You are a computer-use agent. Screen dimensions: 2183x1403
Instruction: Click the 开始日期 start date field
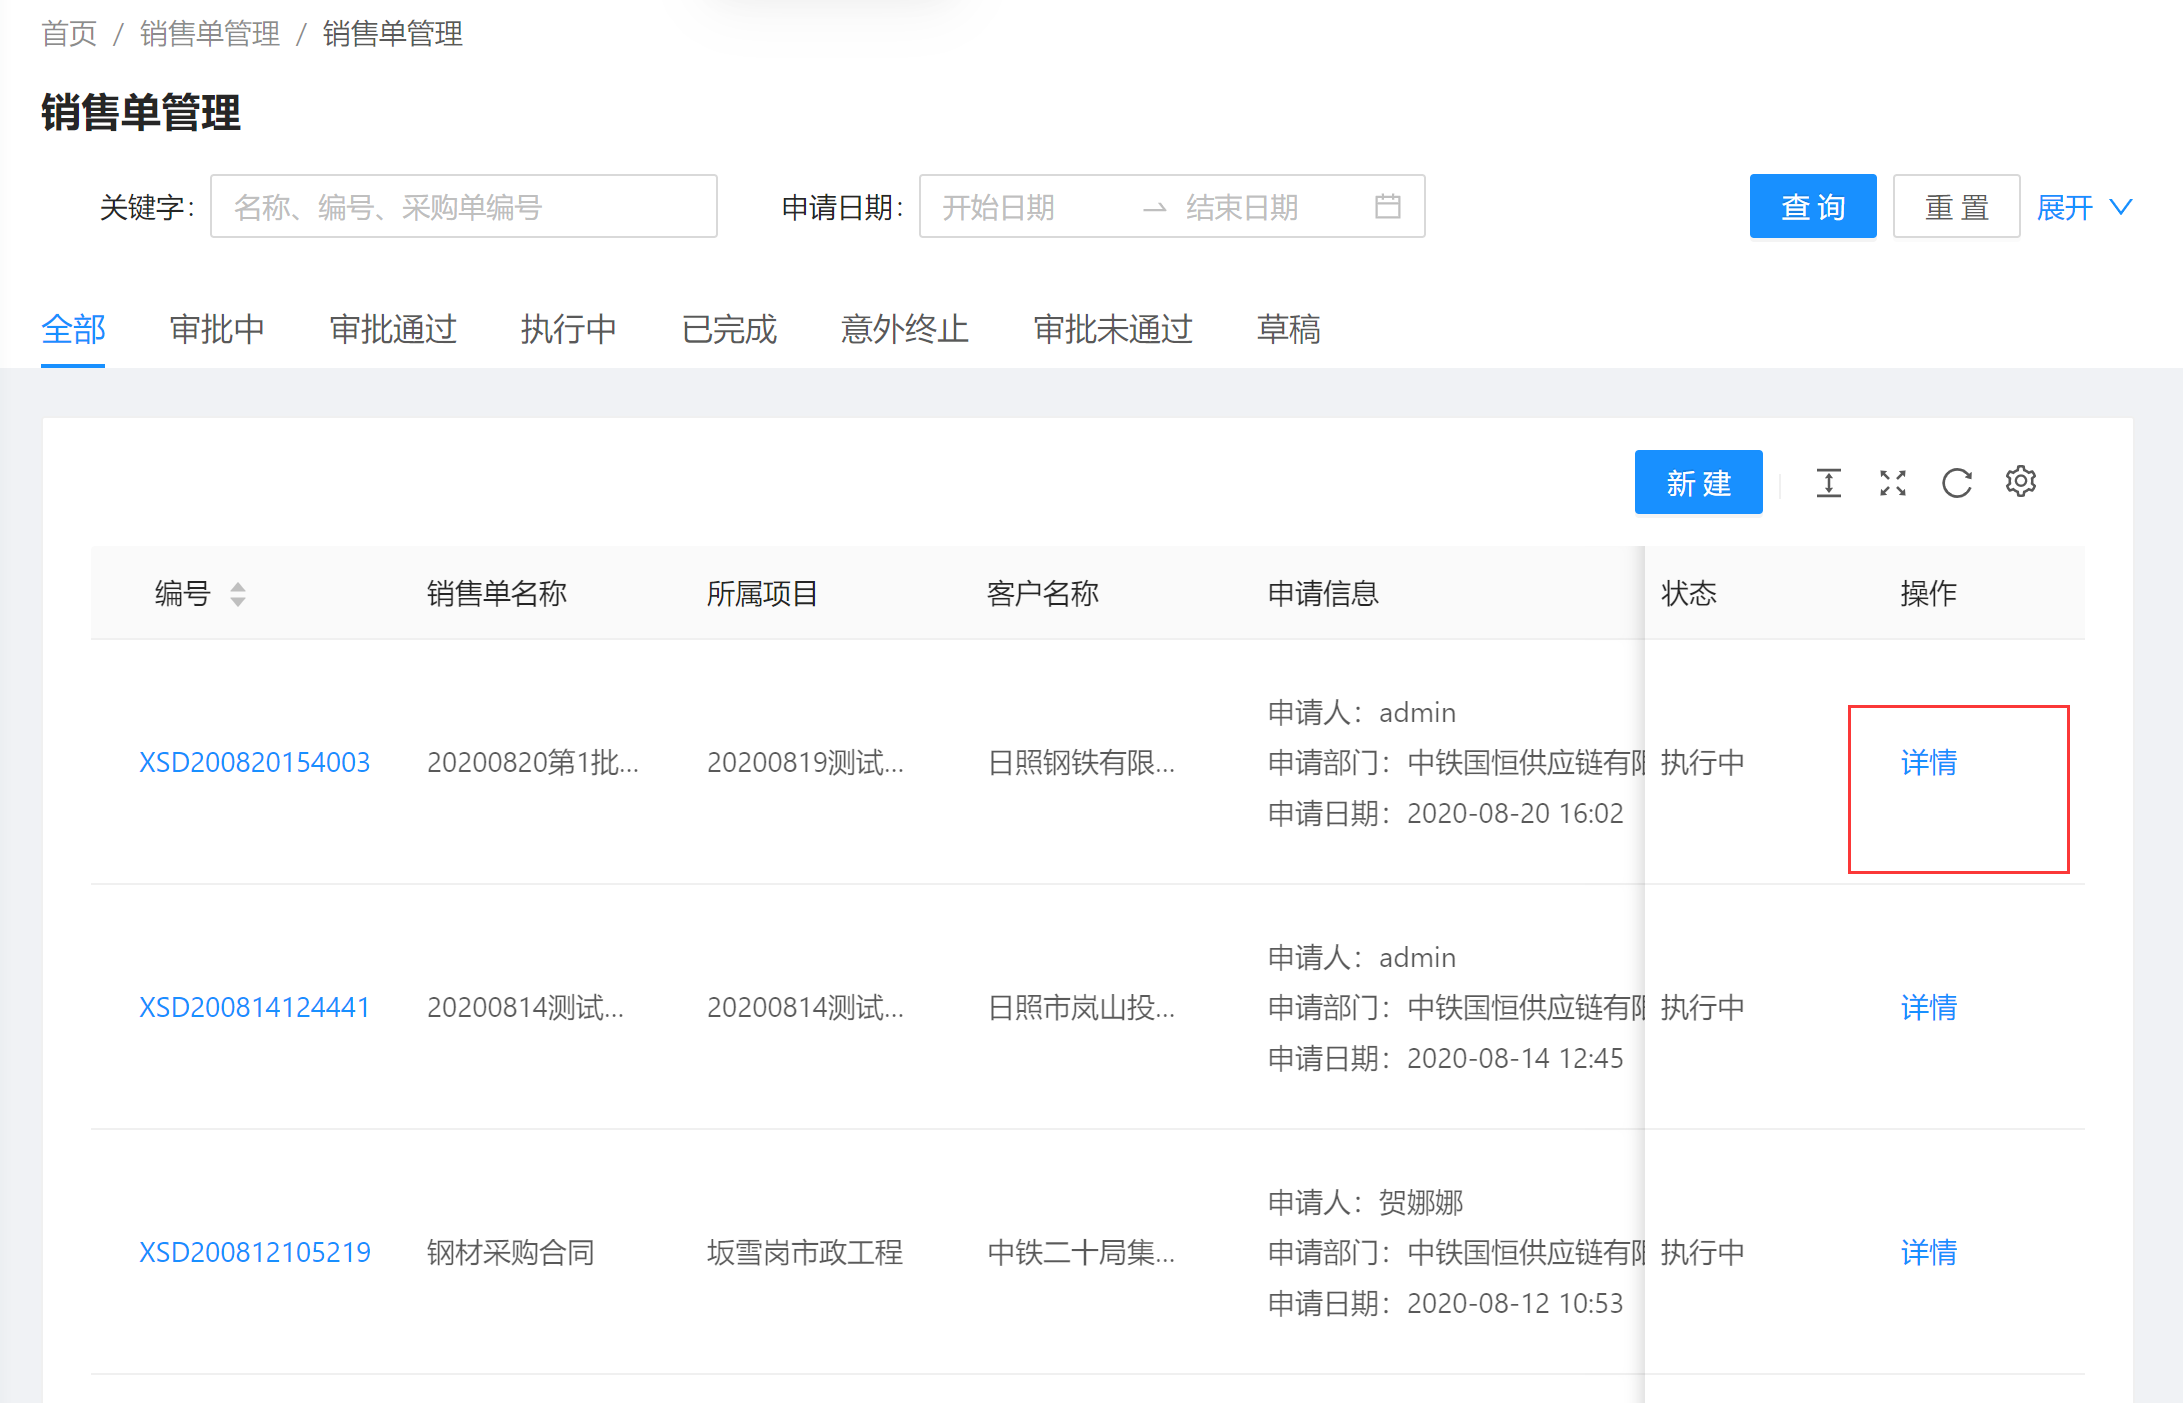pos(1030,207)
